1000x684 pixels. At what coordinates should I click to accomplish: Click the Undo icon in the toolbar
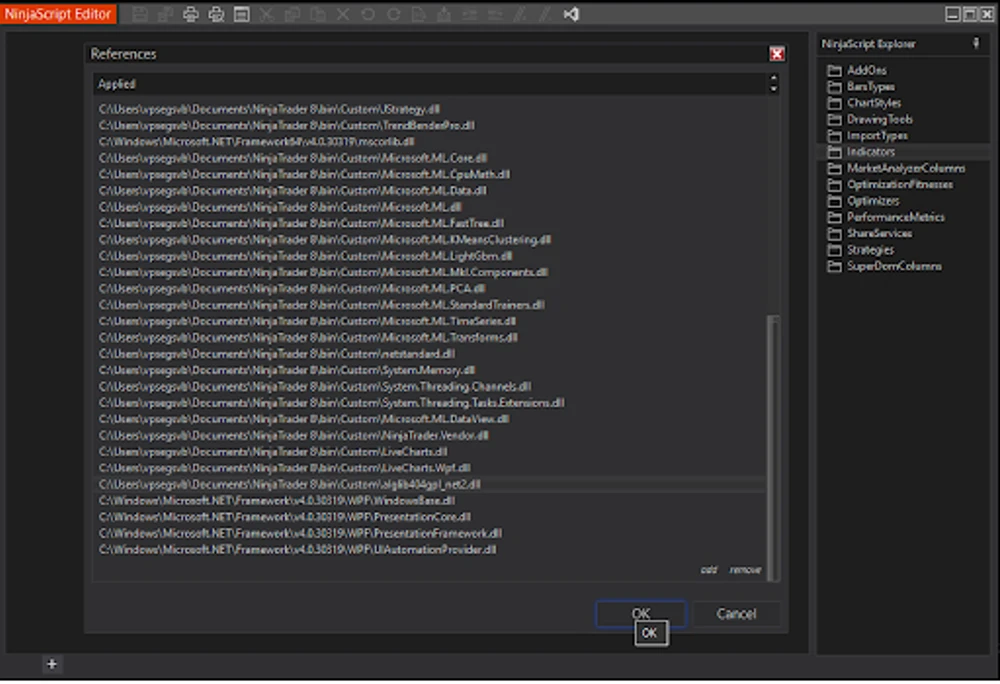(368, 14)
